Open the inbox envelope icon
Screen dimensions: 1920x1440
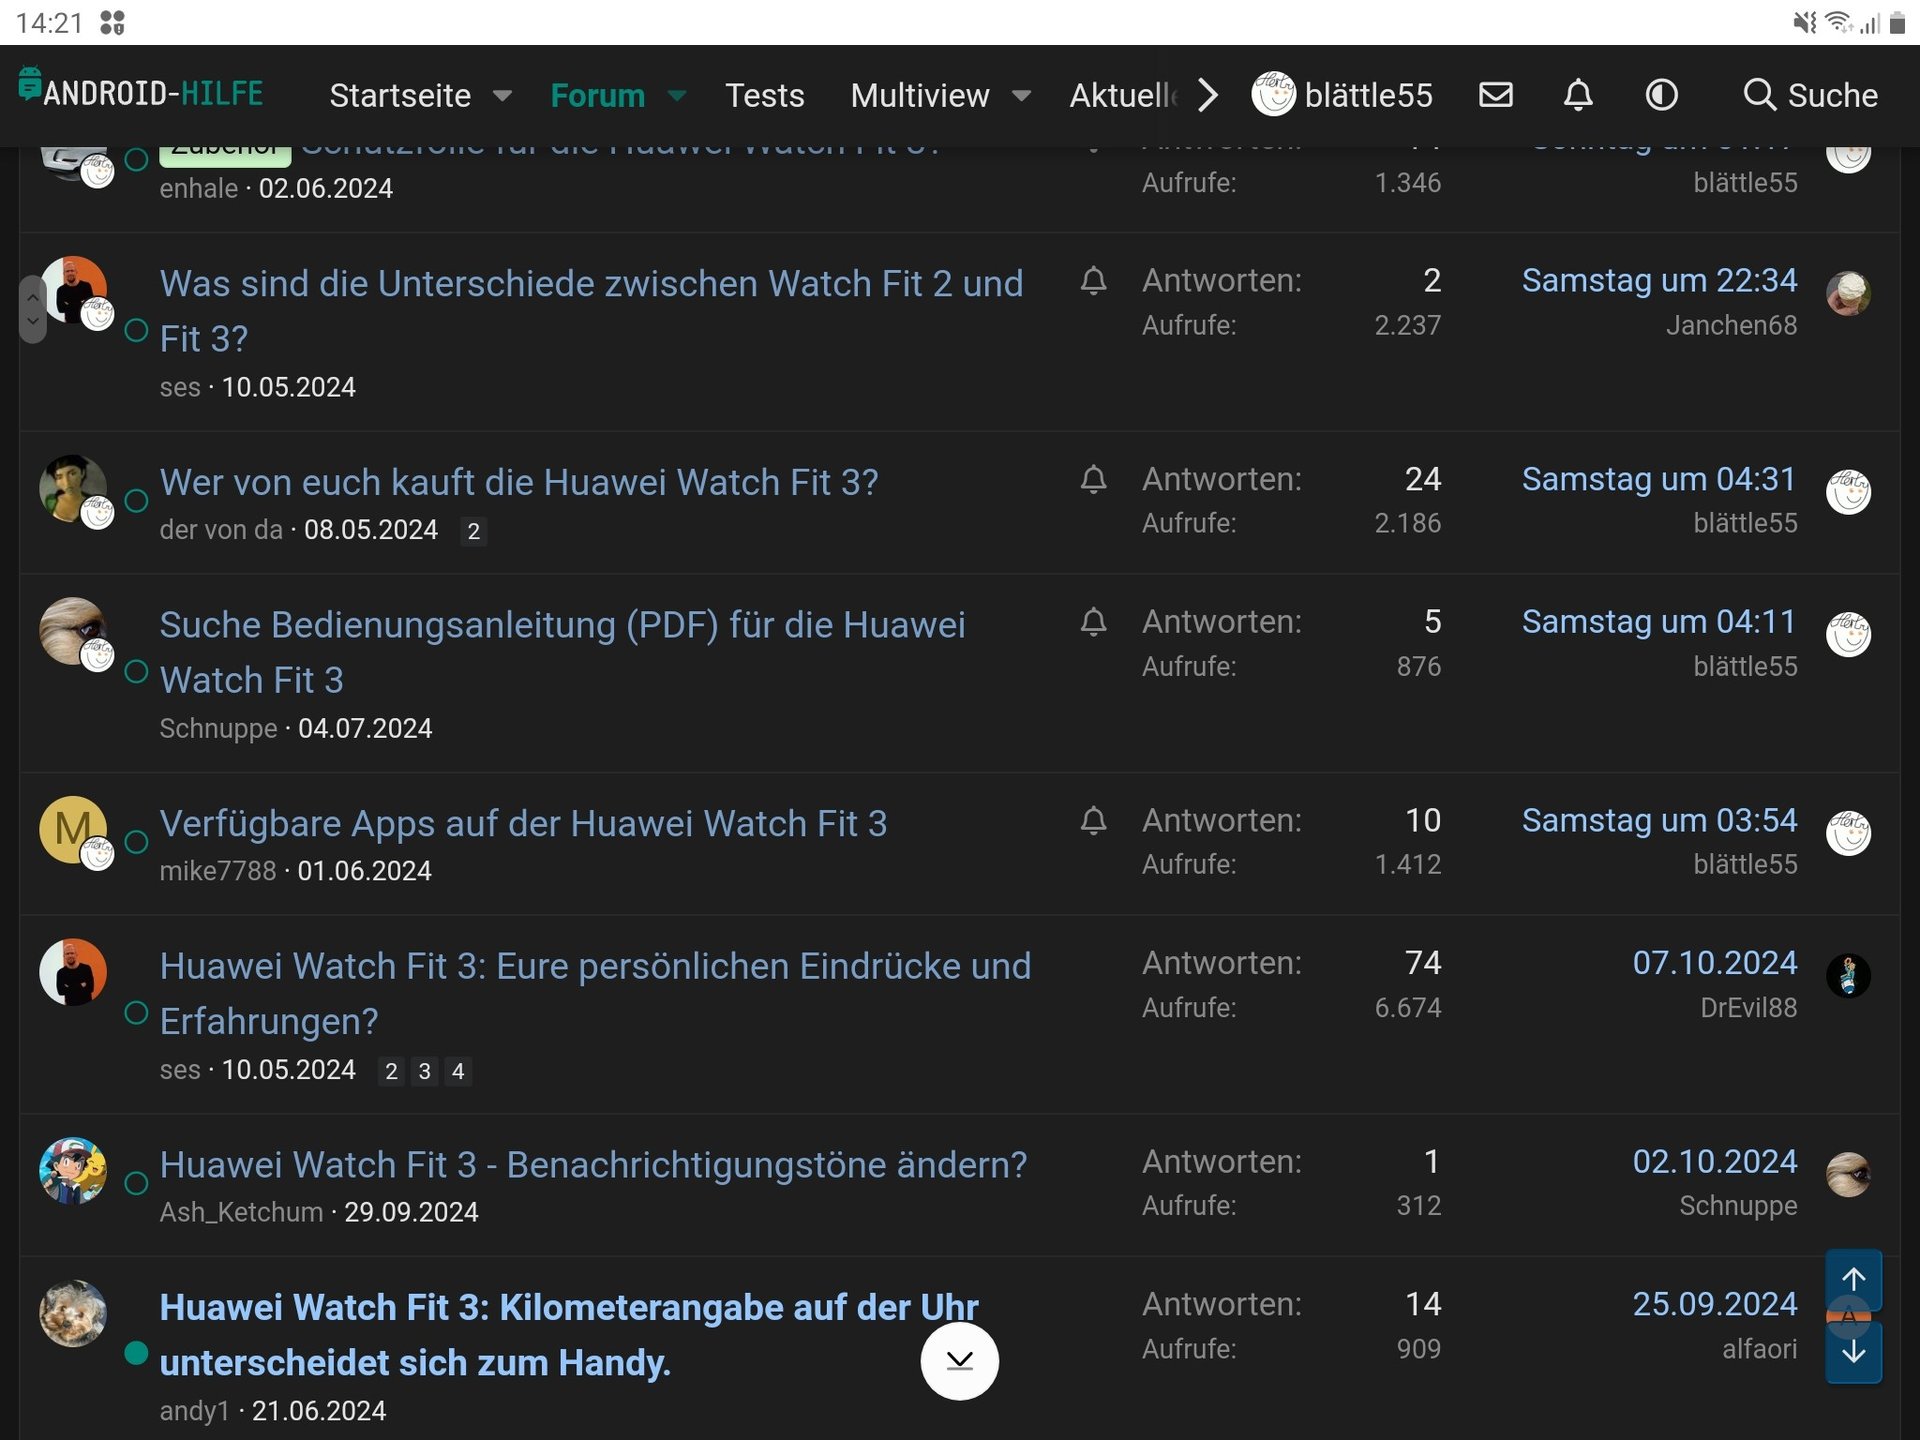pyautogui.click(x=1495, y=95)
